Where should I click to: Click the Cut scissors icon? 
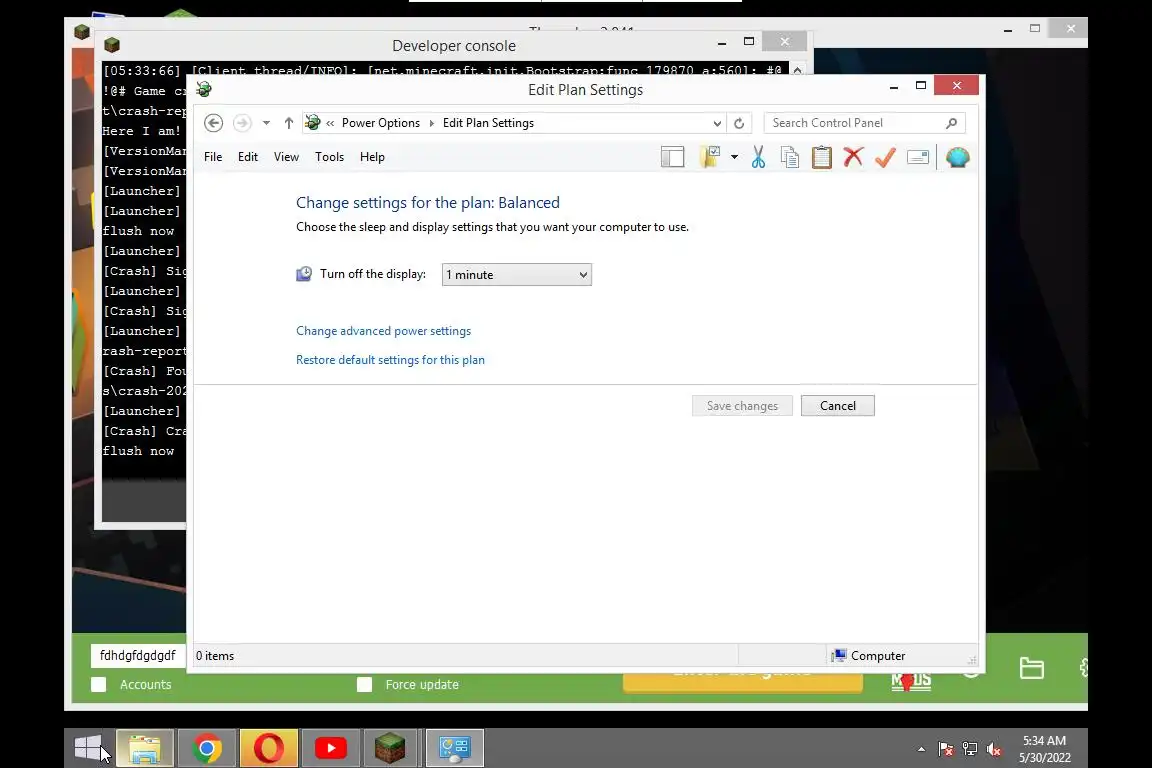pos(758,157)
